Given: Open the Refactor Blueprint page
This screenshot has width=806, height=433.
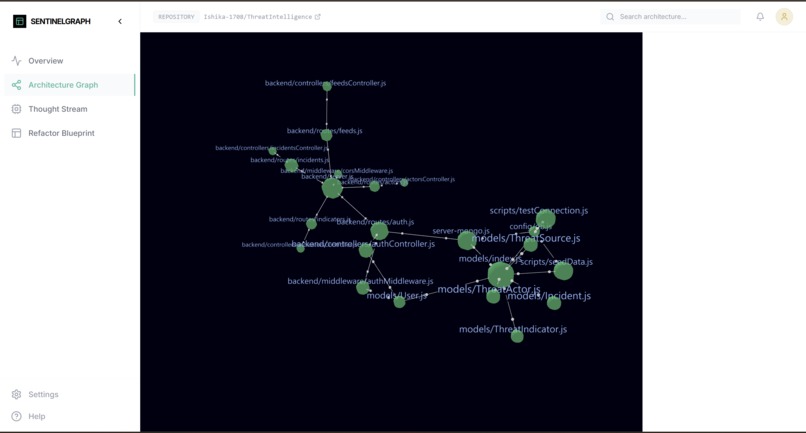Looking at the screenshot, I should [x=69, y=133].
